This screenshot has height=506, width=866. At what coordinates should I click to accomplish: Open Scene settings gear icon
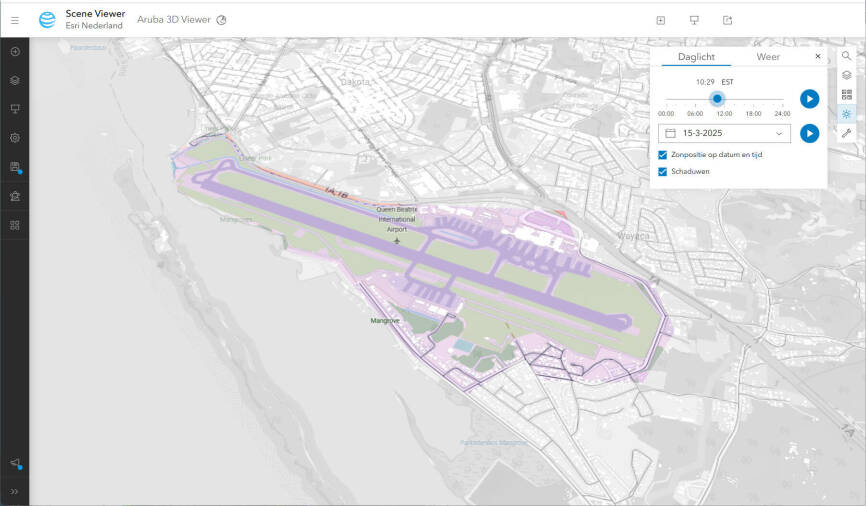click(x=14, y=138)
